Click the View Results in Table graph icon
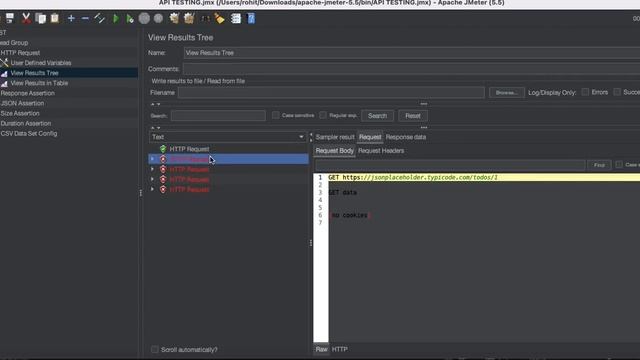Viewport: 640px width, 360px height. pyautogui.click(x=4, y=83)
